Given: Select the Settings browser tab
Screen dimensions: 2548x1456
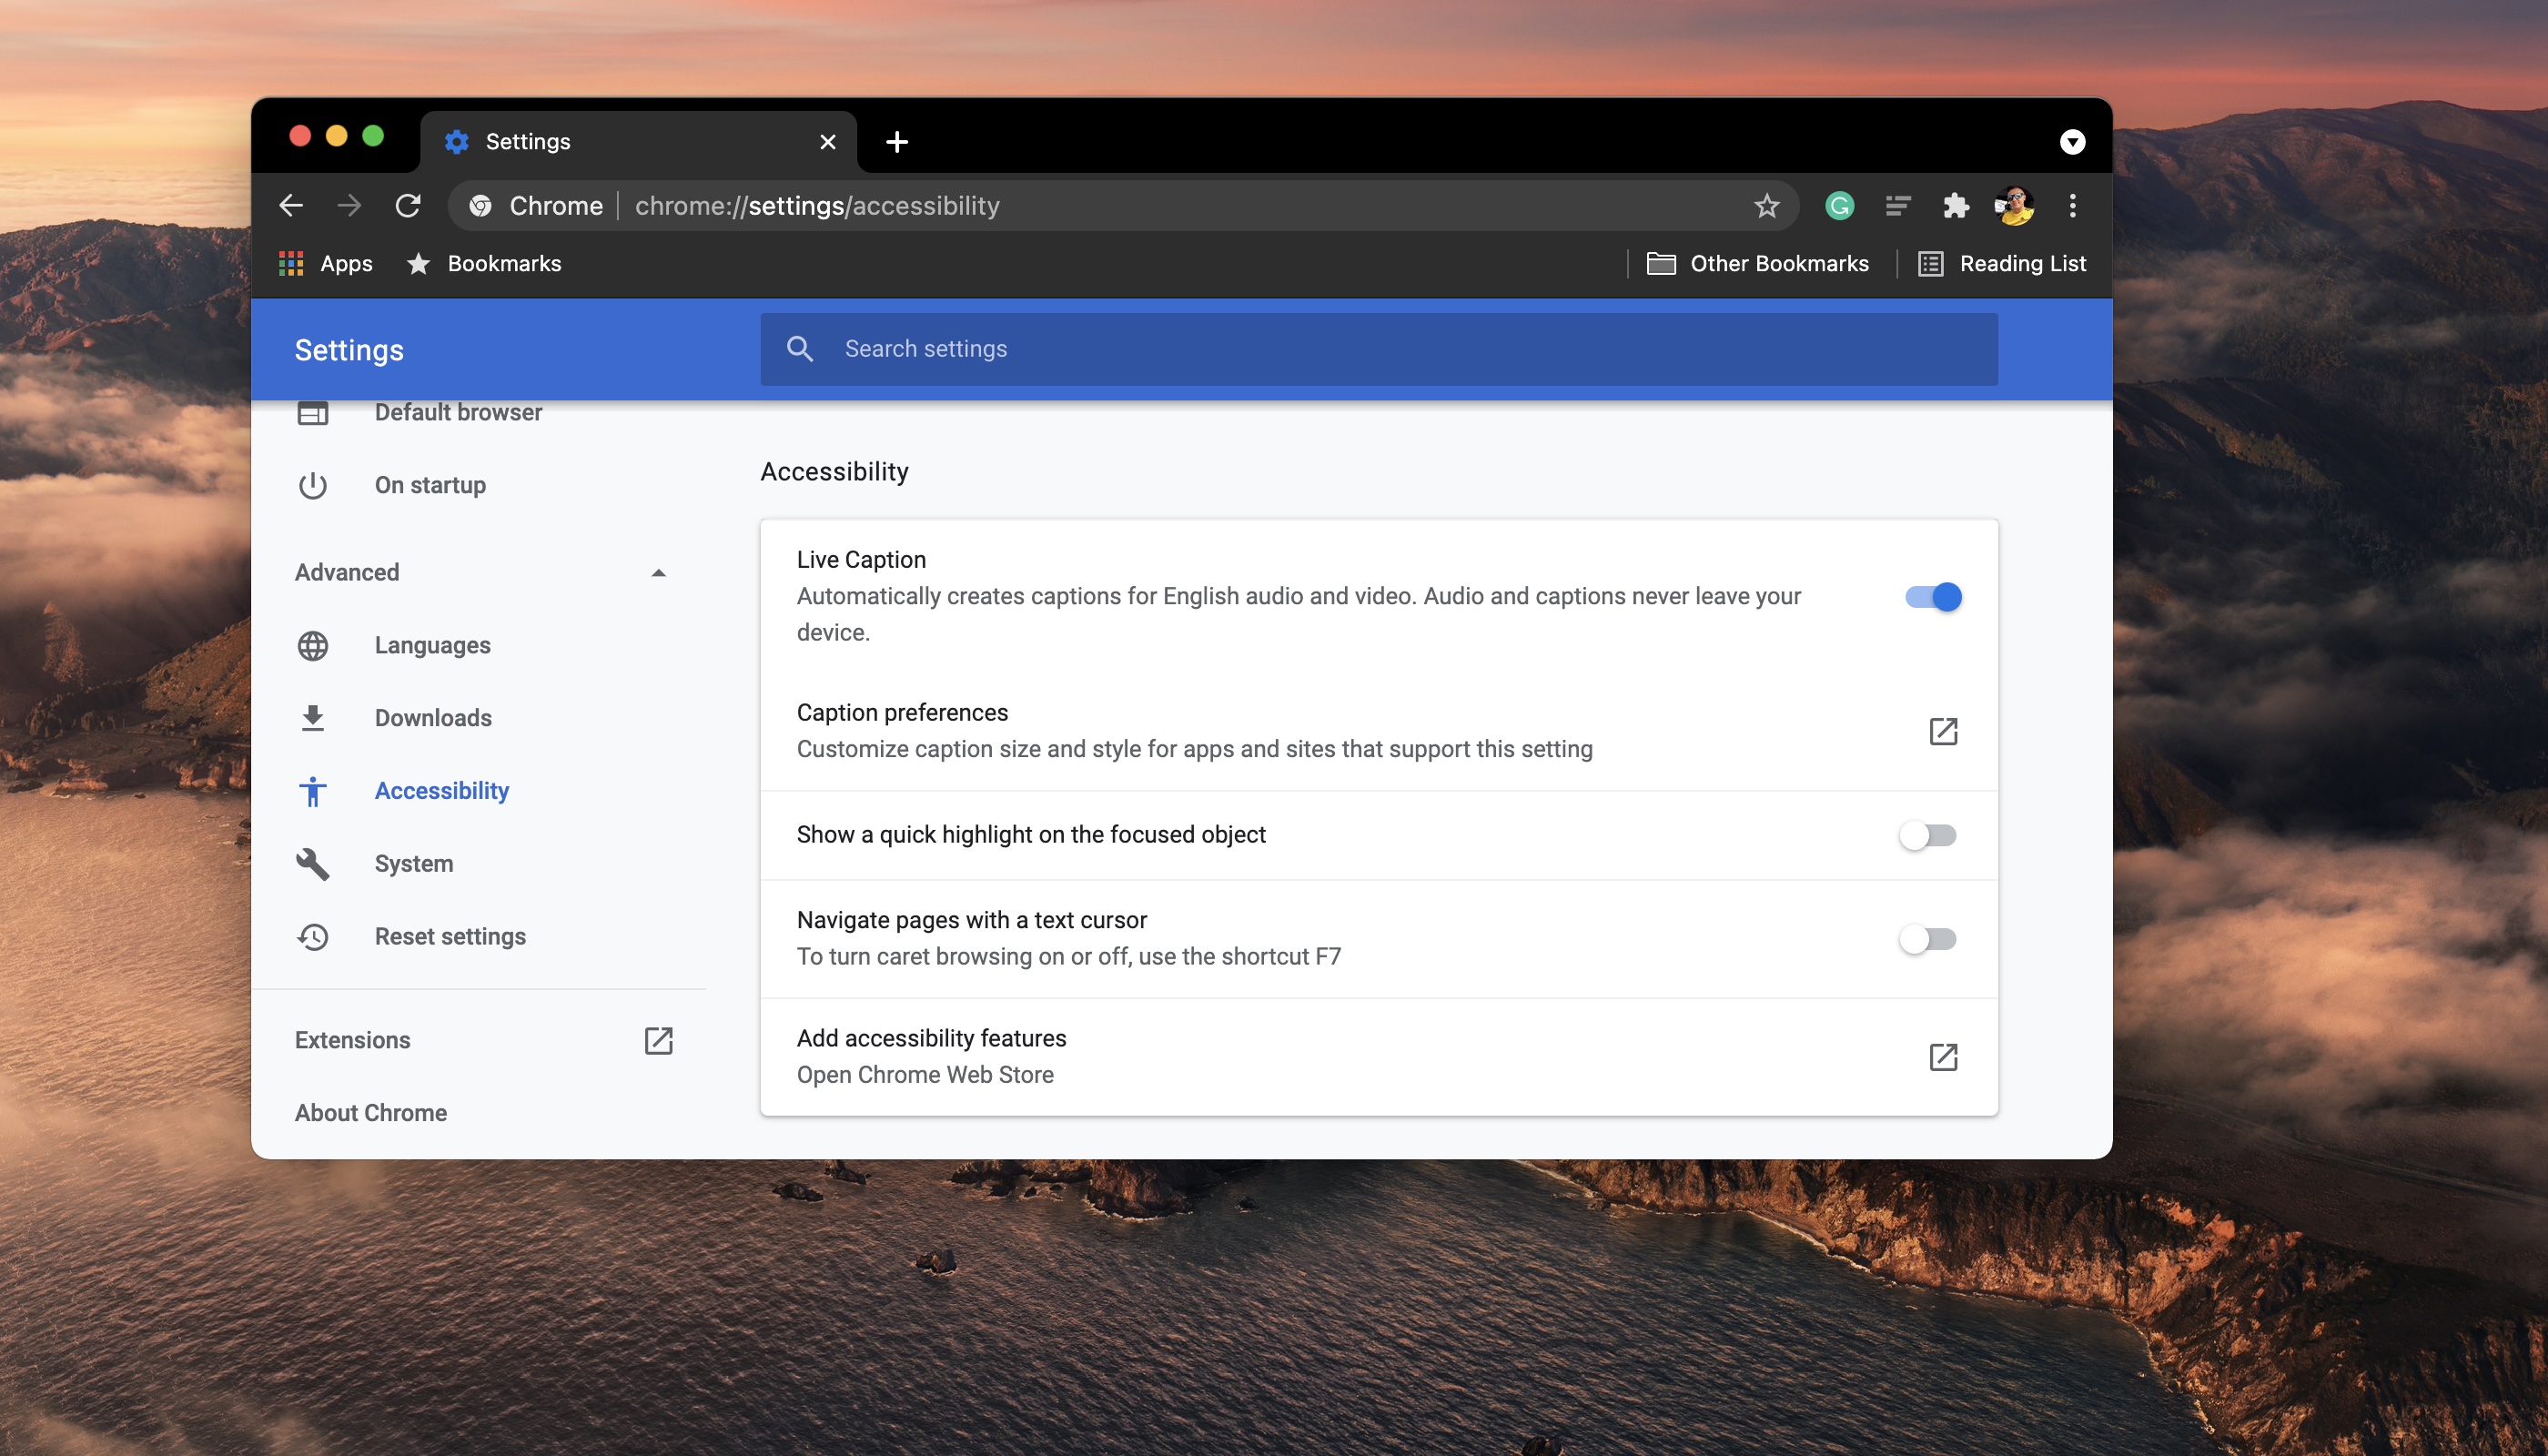Looking at the screenshot, I should pyautogui.click(x=638, y=142).
